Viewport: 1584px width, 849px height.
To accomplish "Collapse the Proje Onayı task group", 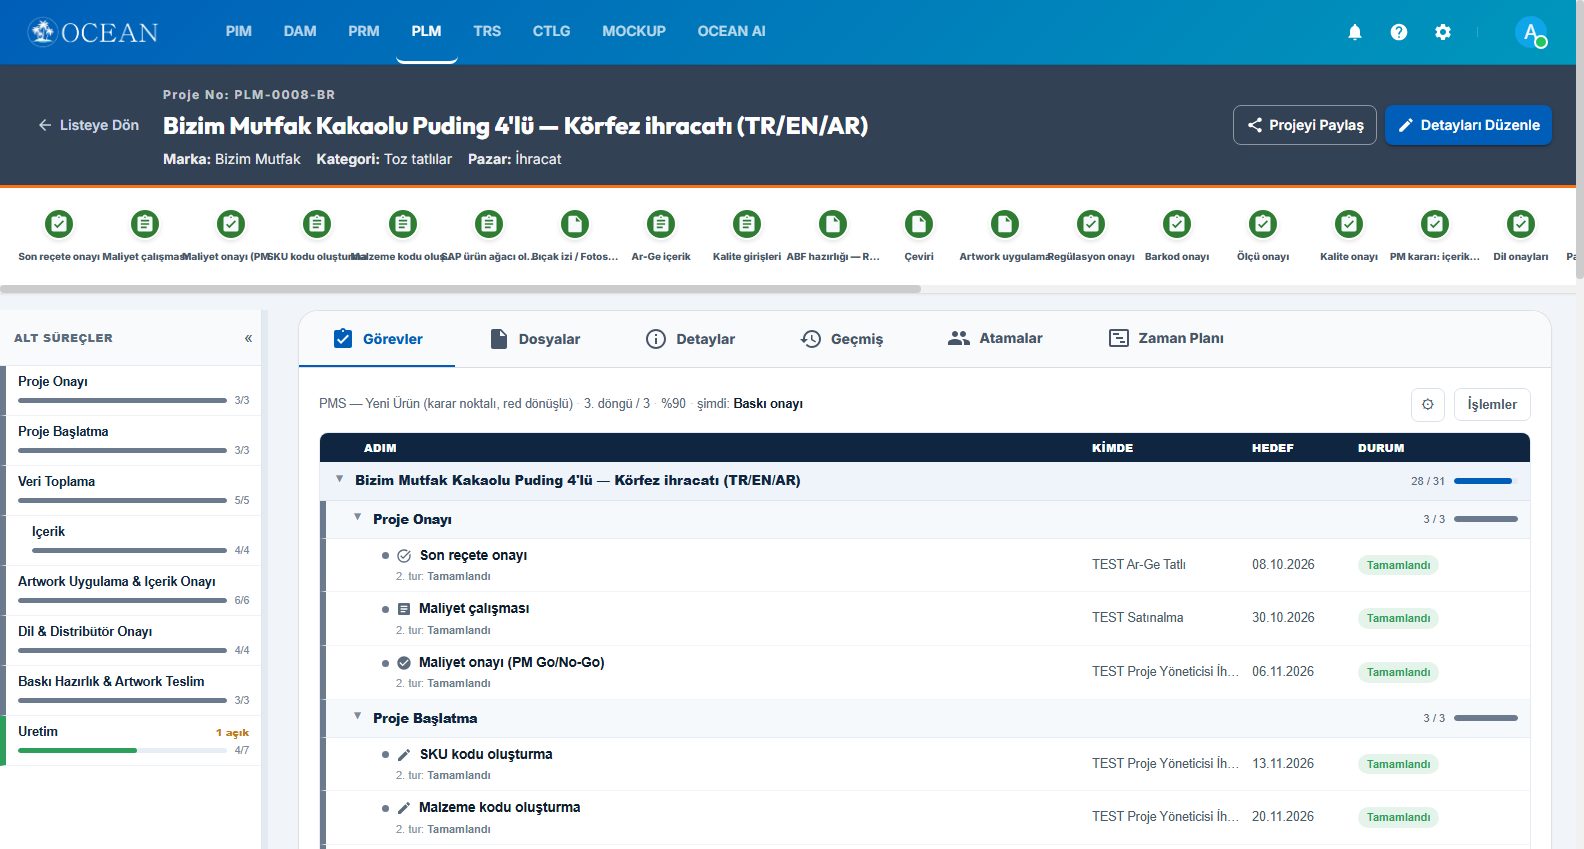I will [358, 518].
